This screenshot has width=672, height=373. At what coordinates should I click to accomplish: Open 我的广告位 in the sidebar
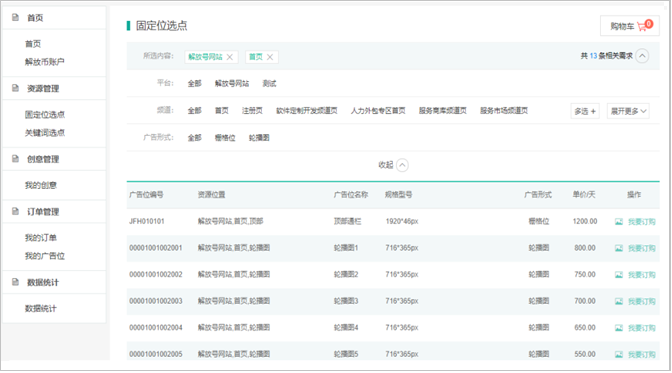[x=45, y=256]
